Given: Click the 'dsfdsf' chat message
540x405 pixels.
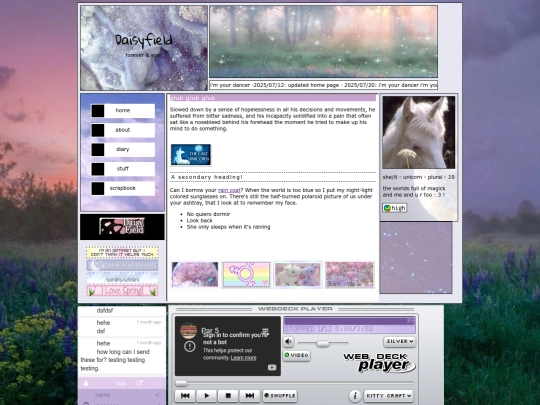Looking at the screenshot, I should (105, 310).
